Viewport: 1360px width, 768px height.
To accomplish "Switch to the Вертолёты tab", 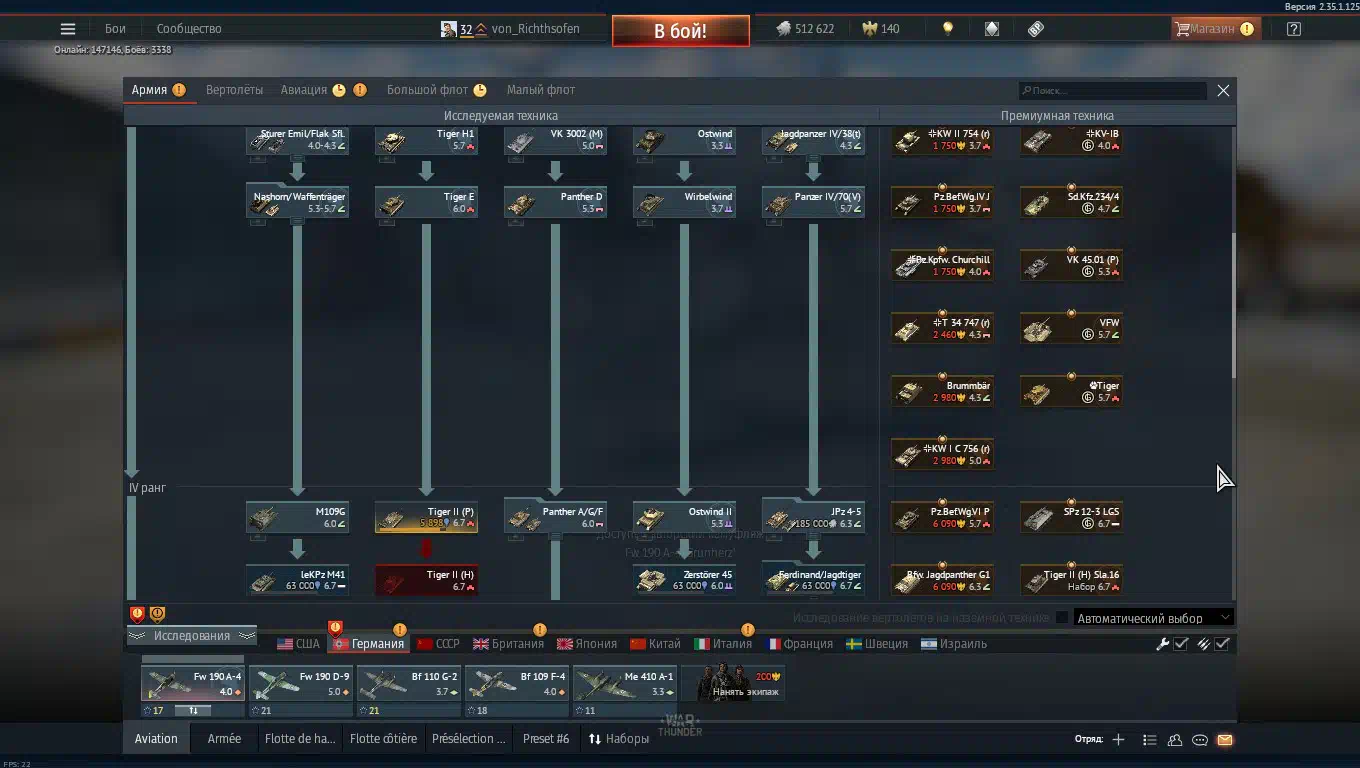I will click(x=234, y=90).
